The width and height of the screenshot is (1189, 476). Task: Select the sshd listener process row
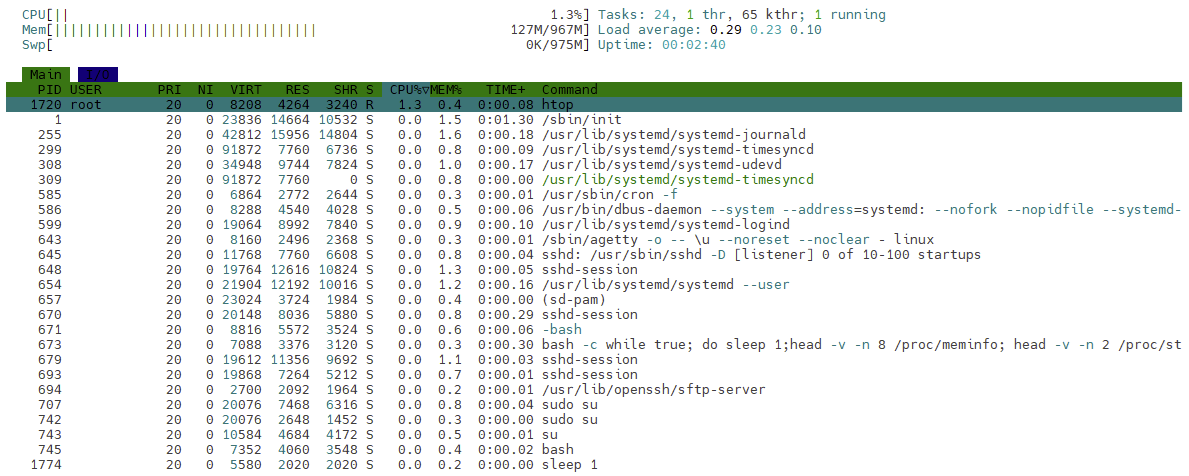point(594,255)
